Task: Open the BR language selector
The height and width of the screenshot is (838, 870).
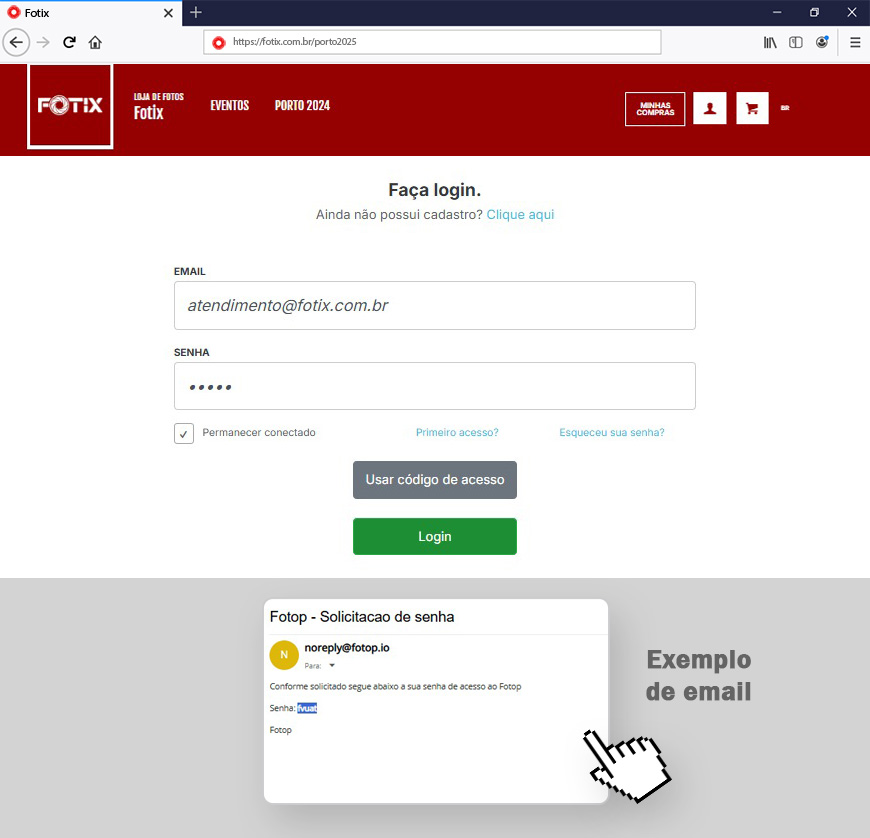Action: point(785,108)
